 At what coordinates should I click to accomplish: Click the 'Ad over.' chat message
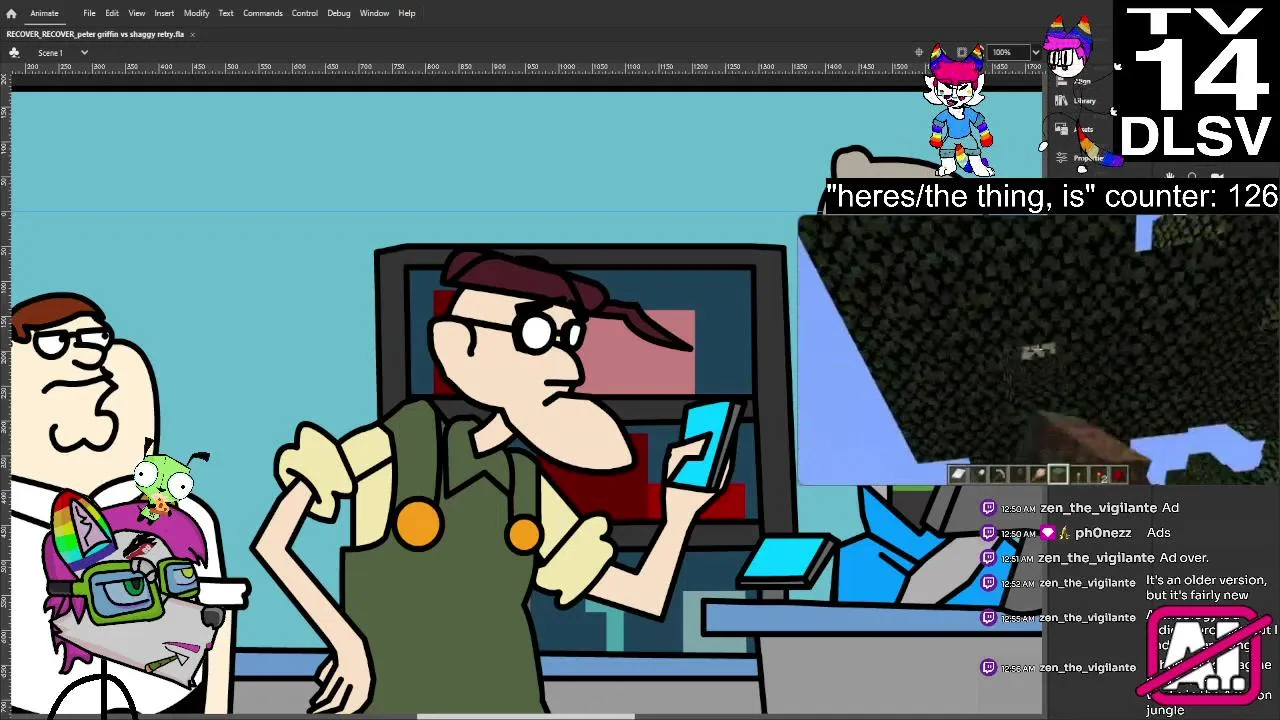tap(1184, 558)
